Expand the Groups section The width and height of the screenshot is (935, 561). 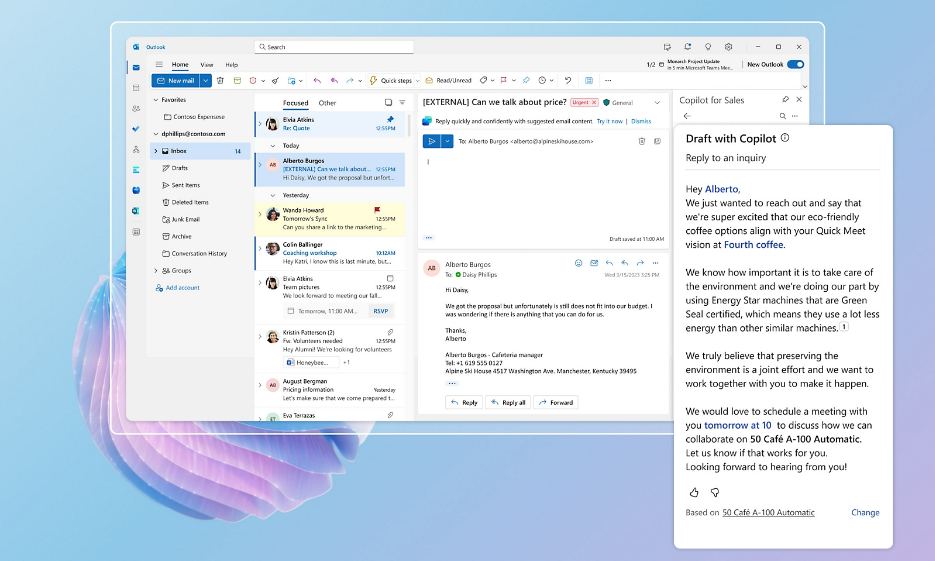pos(156,270)
